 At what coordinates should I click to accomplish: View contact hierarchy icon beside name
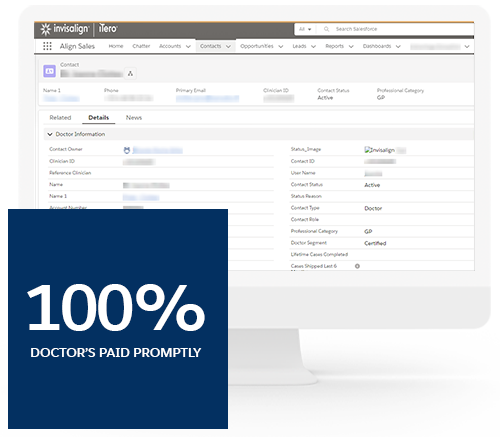[x=130, y=73]
